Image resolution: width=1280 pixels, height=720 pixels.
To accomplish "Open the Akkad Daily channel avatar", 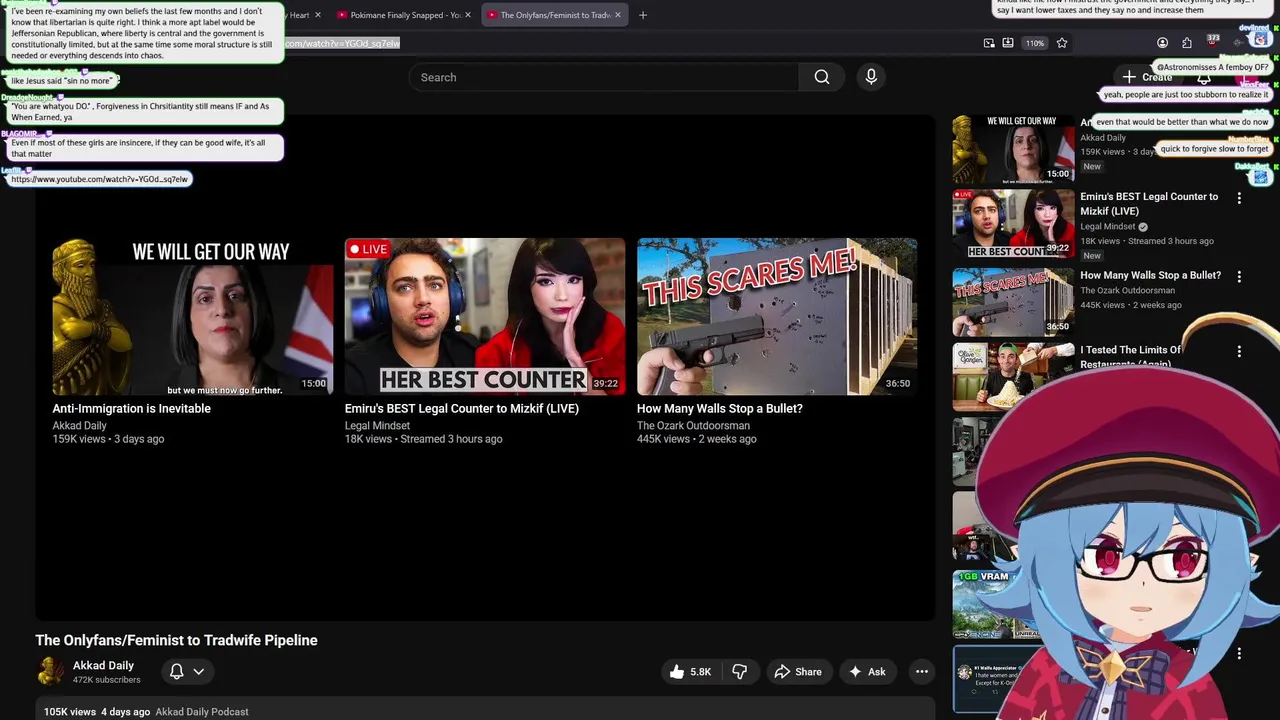I will point(50,672).
